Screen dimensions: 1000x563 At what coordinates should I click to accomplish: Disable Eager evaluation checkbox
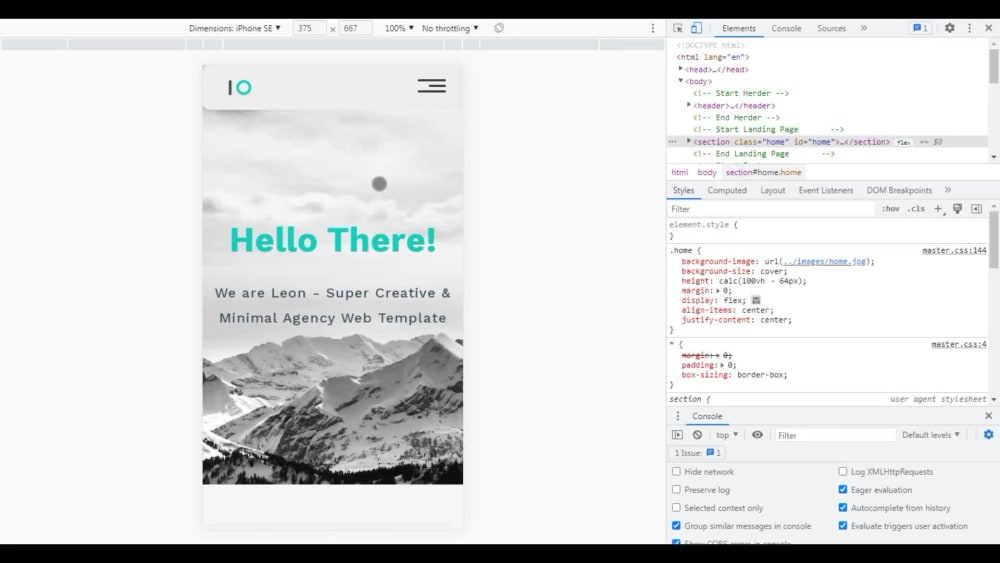point(842,490)
